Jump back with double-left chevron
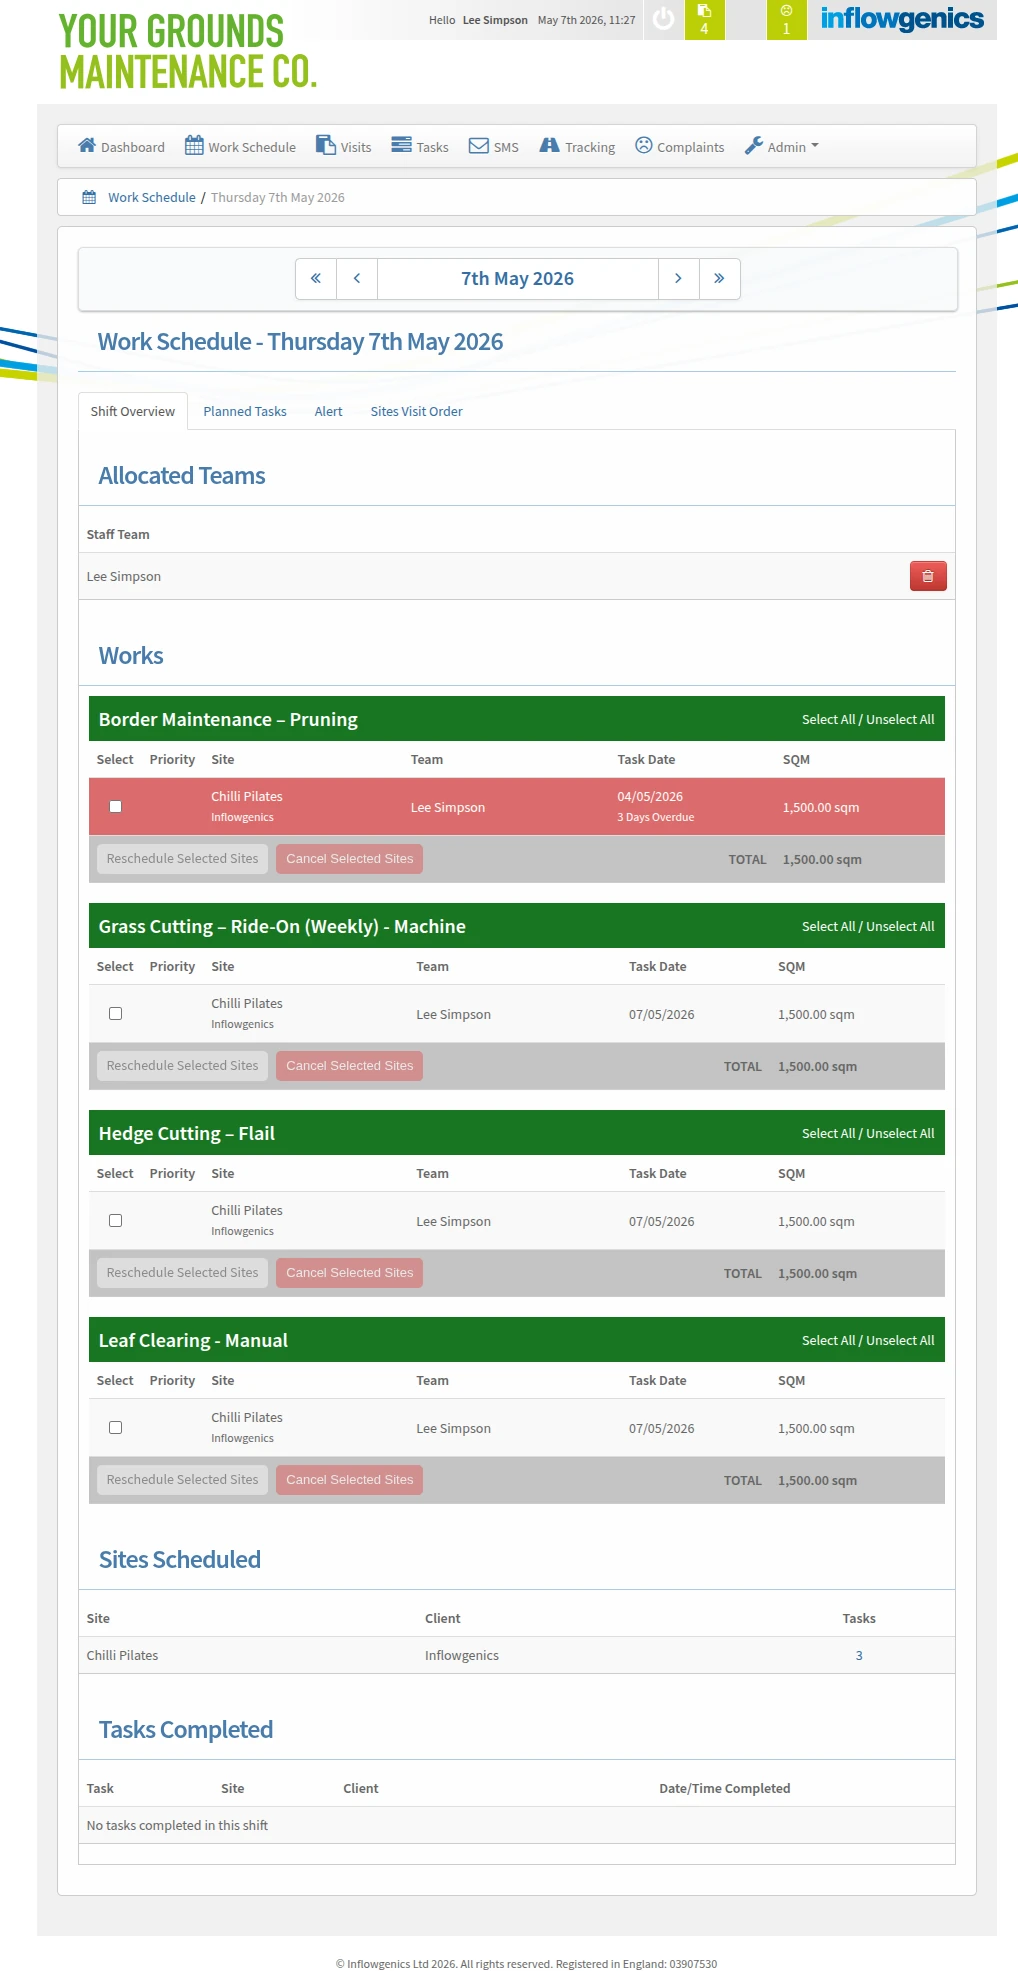 tap(316, 279)
